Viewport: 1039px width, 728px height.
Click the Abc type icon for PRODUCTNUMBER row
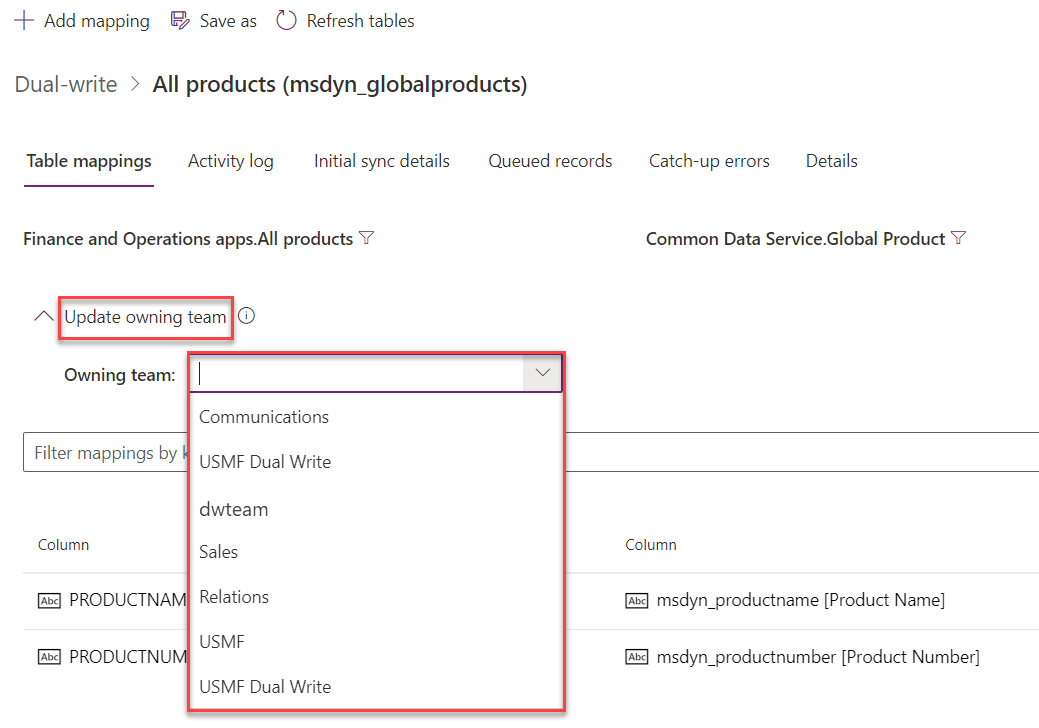click(49, 657)
